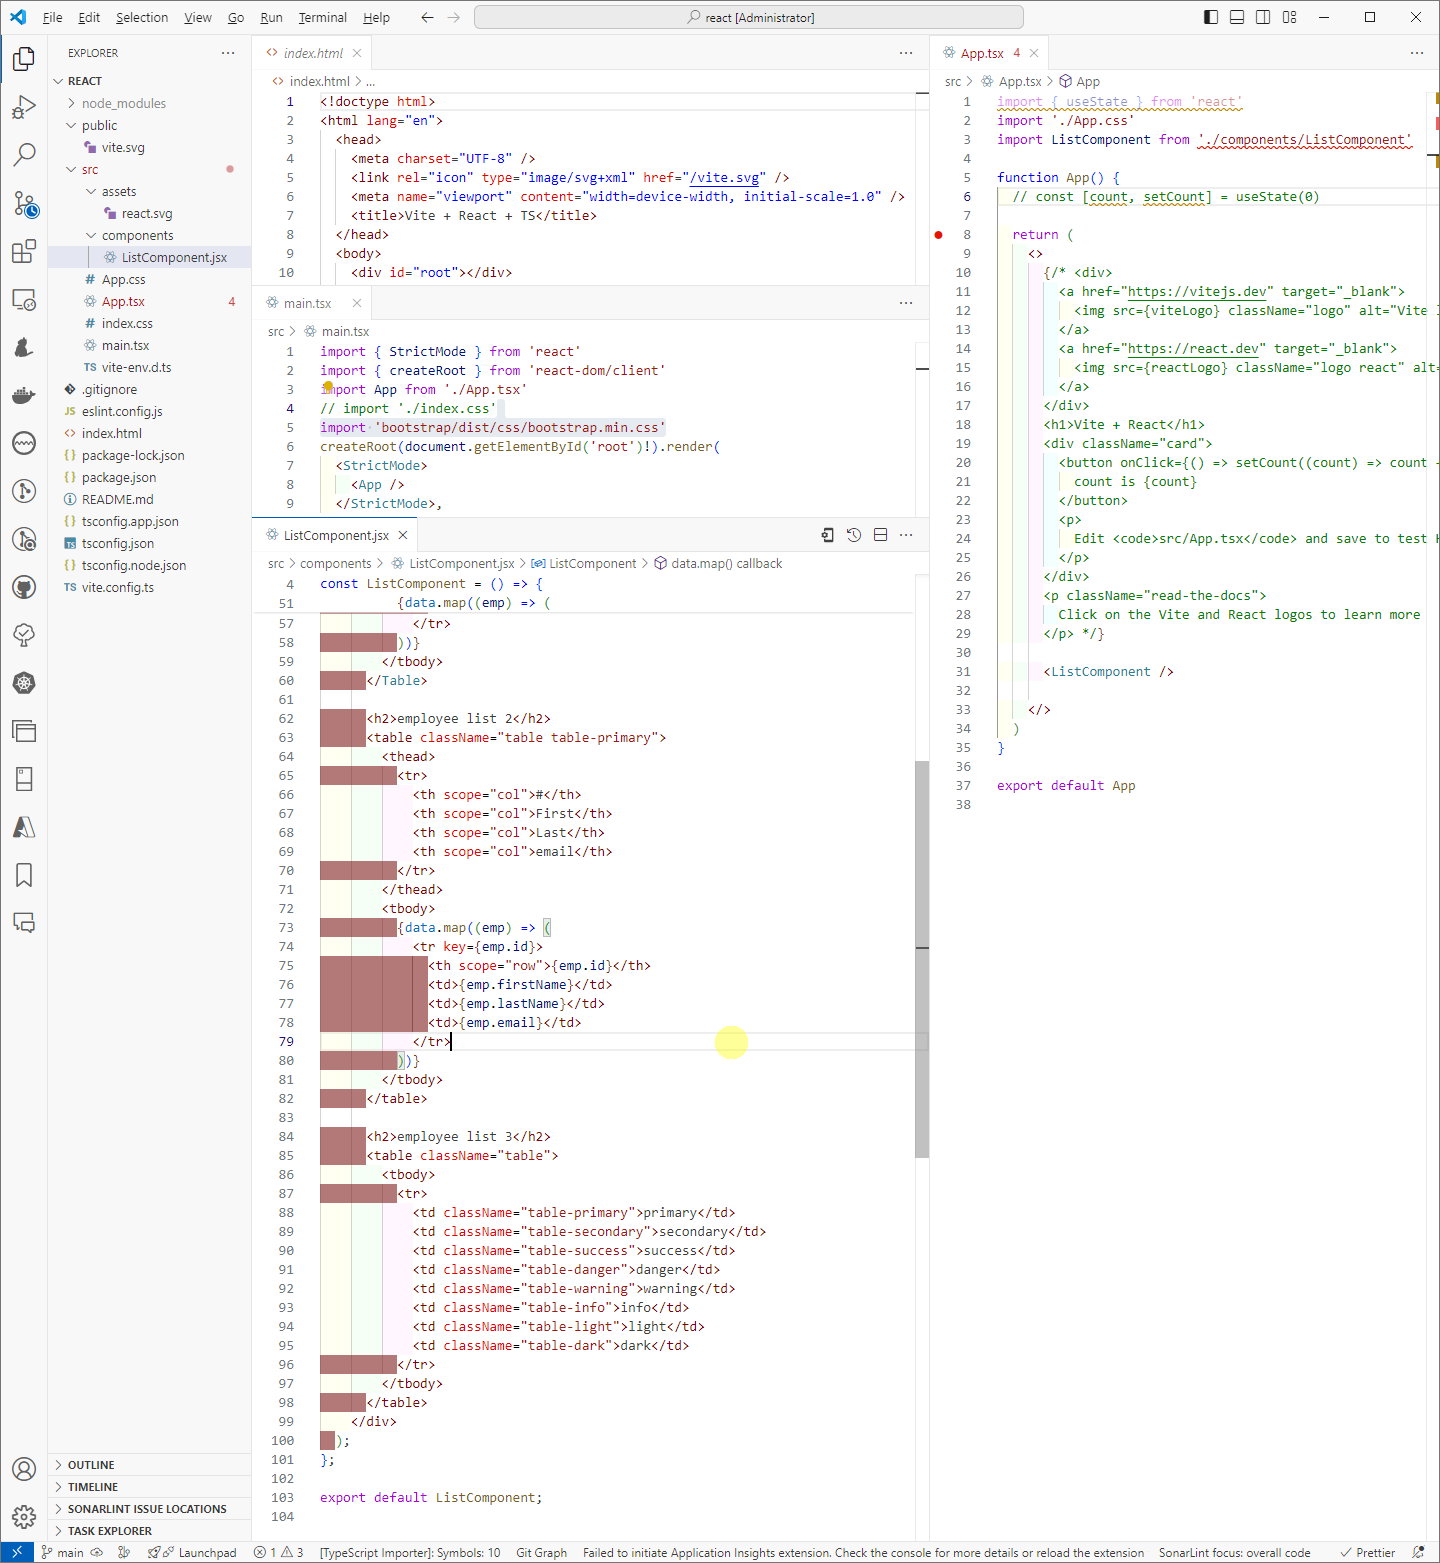Collapse the src folder
The width and height of the screenshot is (1440, 1563).
pos(72,169)
